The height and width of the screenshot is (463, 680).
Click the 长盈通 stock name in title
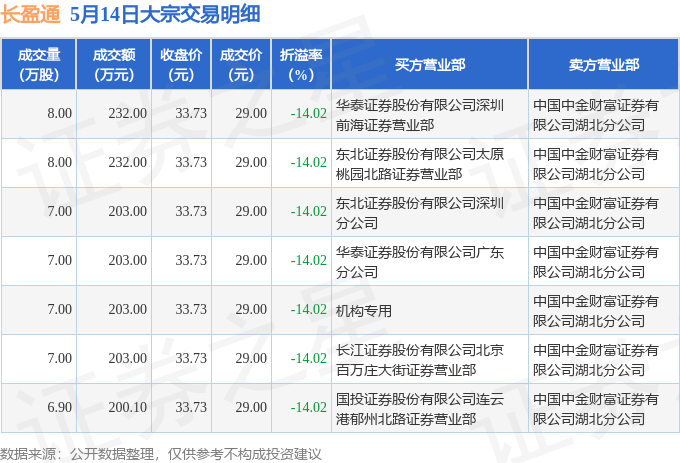[x=30, y=14]
